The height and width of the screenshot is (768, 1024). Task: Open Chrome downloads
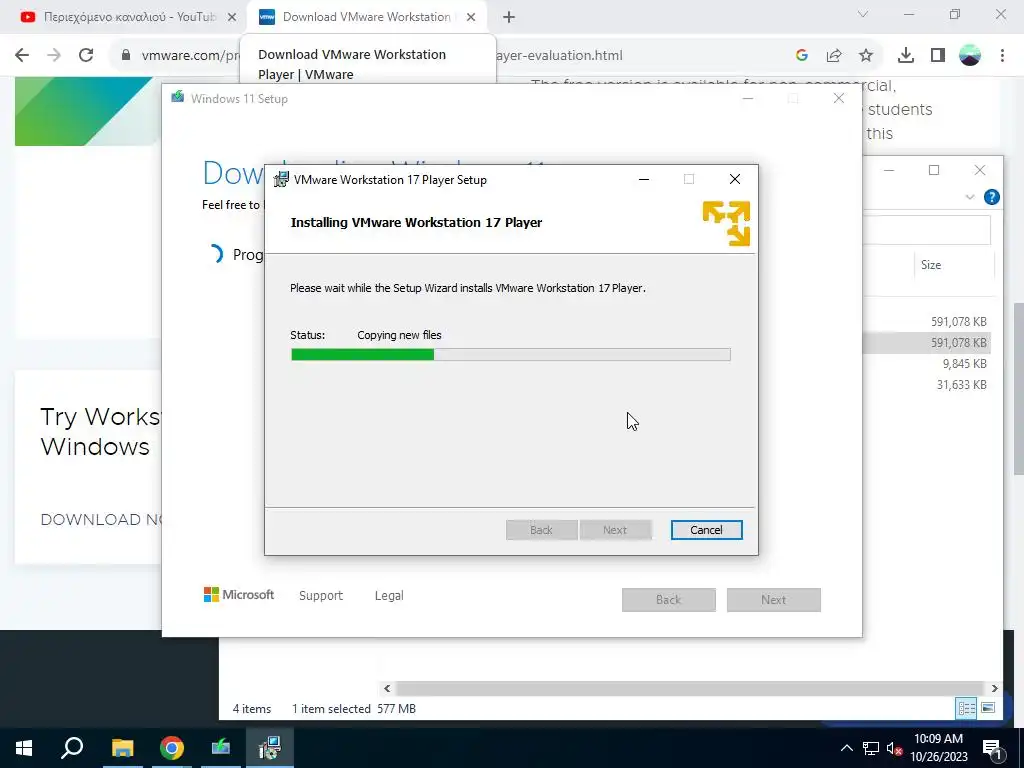click(x=906, y=56)
